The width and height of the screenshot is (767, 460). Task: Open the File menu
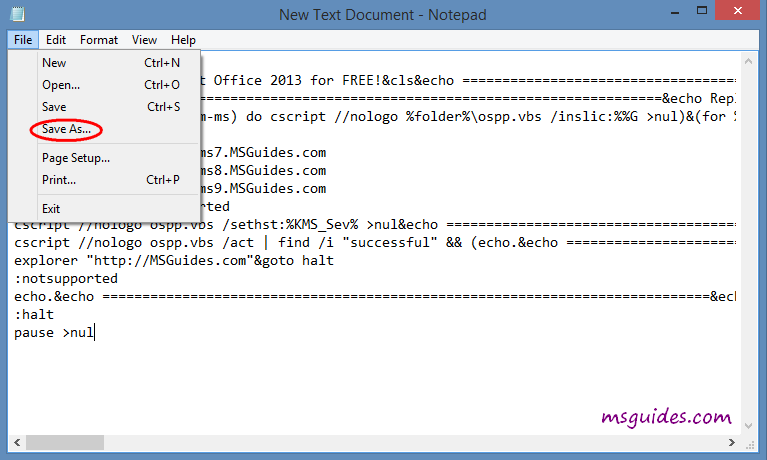click(x=23, y=40)
